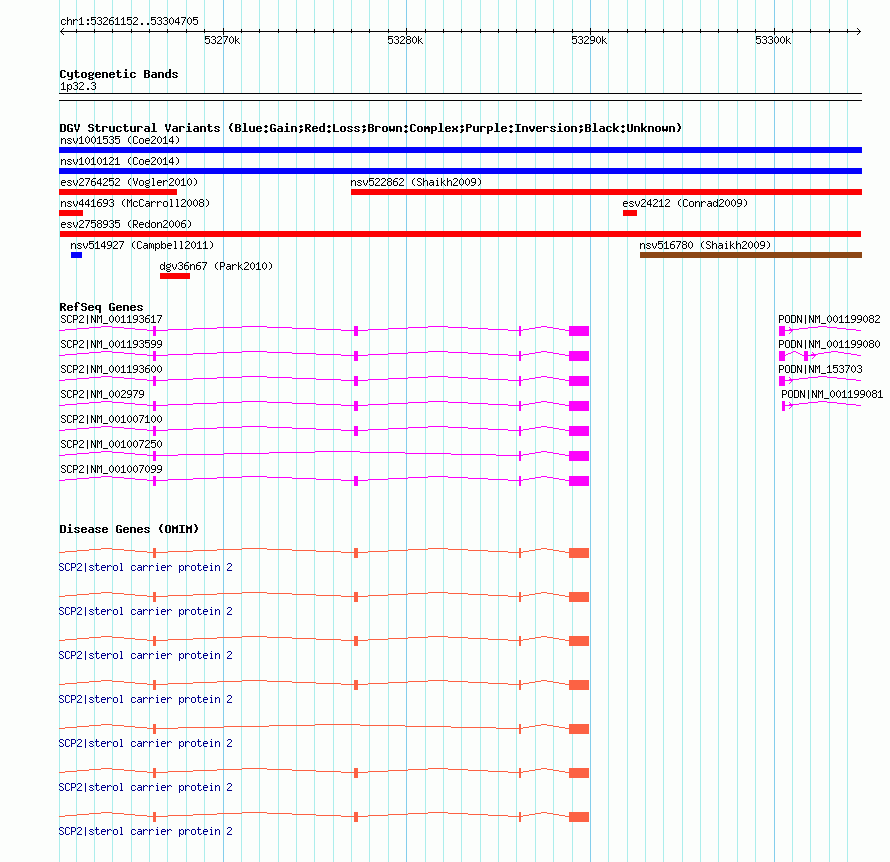Click the 53280k mark on the ruler
The height and width of the screenshot is (862, 890).
click(405, 40)
